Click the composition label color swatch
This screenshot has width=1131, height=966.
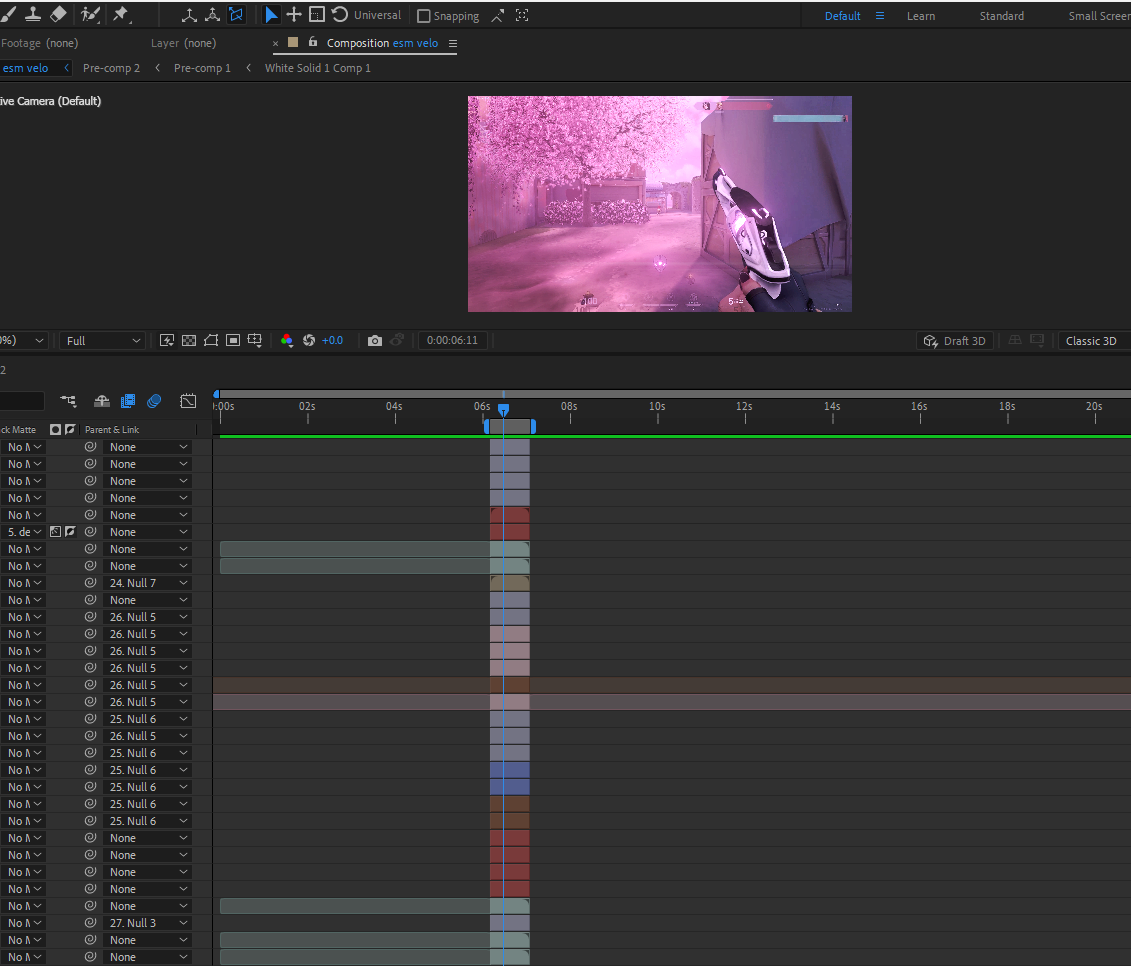click(293, 43)
